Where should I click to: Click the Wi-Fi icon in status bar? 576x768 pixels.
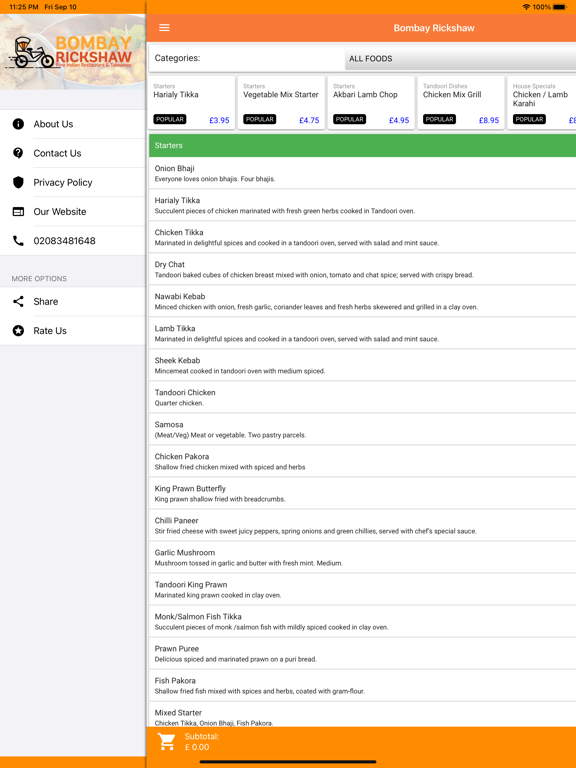pos(527,7)
